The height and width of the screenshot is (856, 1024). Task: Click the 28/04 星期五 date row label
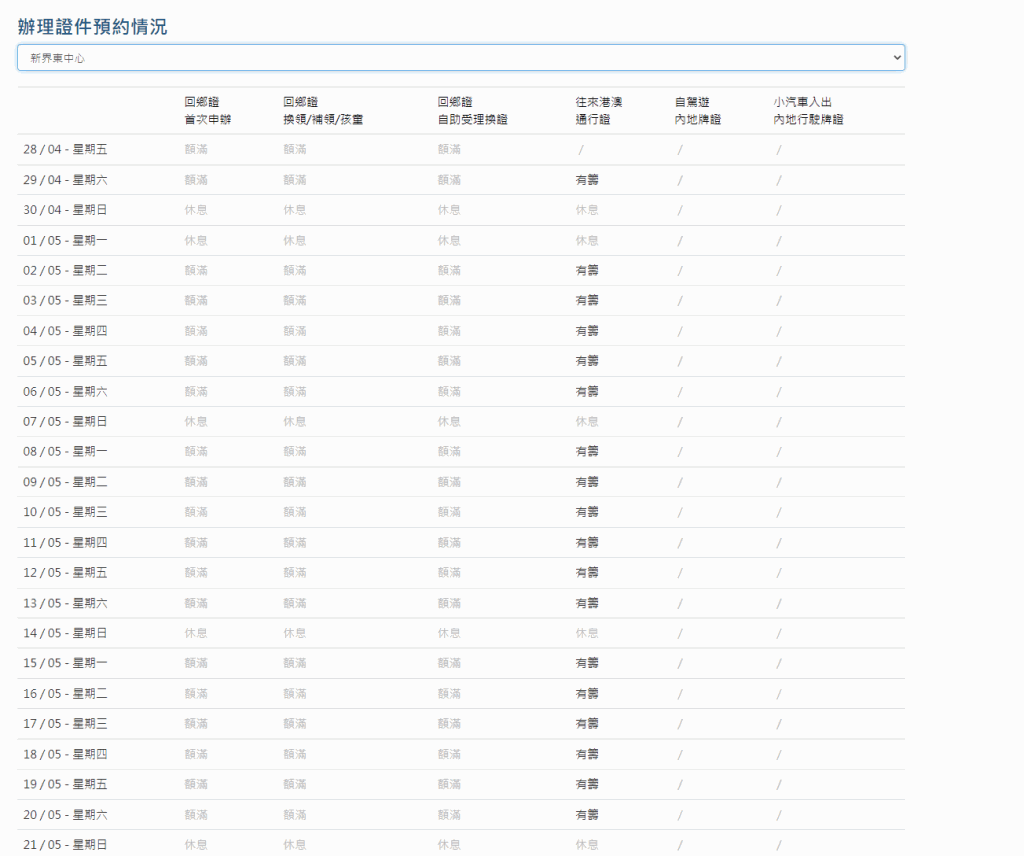pos(65,150)
